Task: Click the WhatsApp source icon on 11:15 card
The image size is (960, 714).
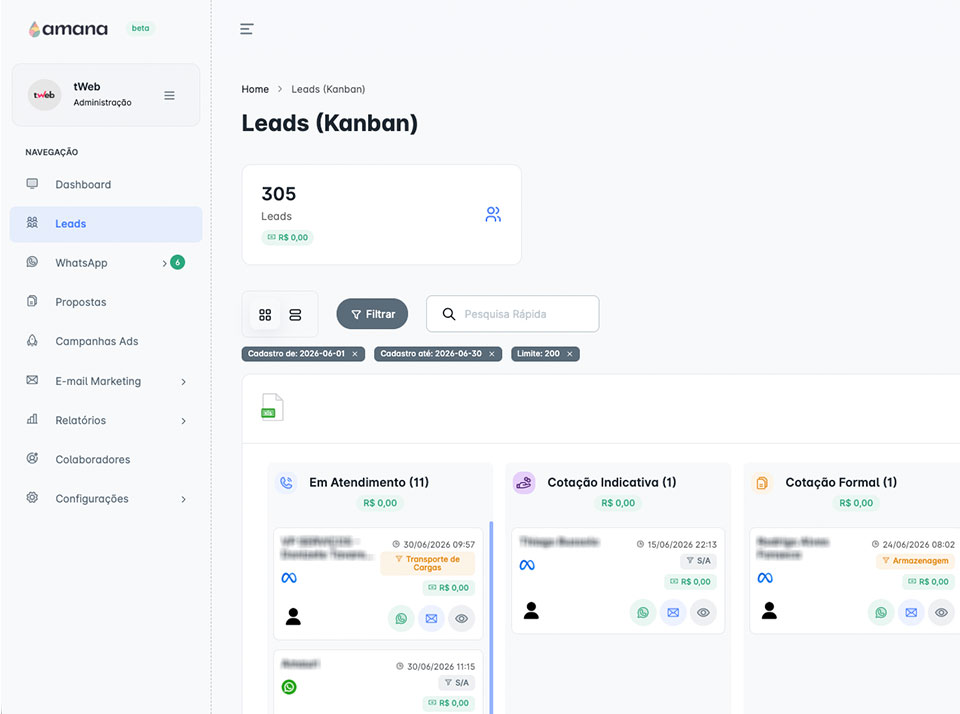Action: [x=289, y=687]
